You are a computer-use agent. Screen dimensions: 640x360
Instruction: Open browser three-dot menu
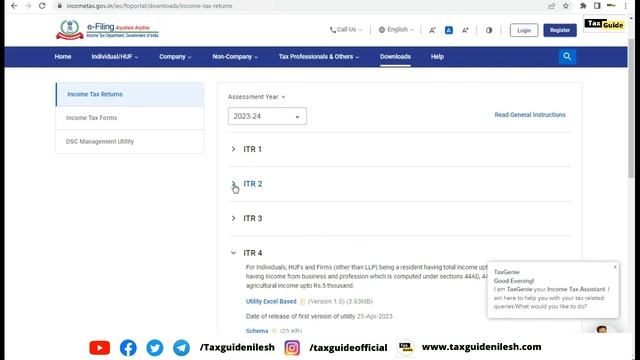click(625, 6)
